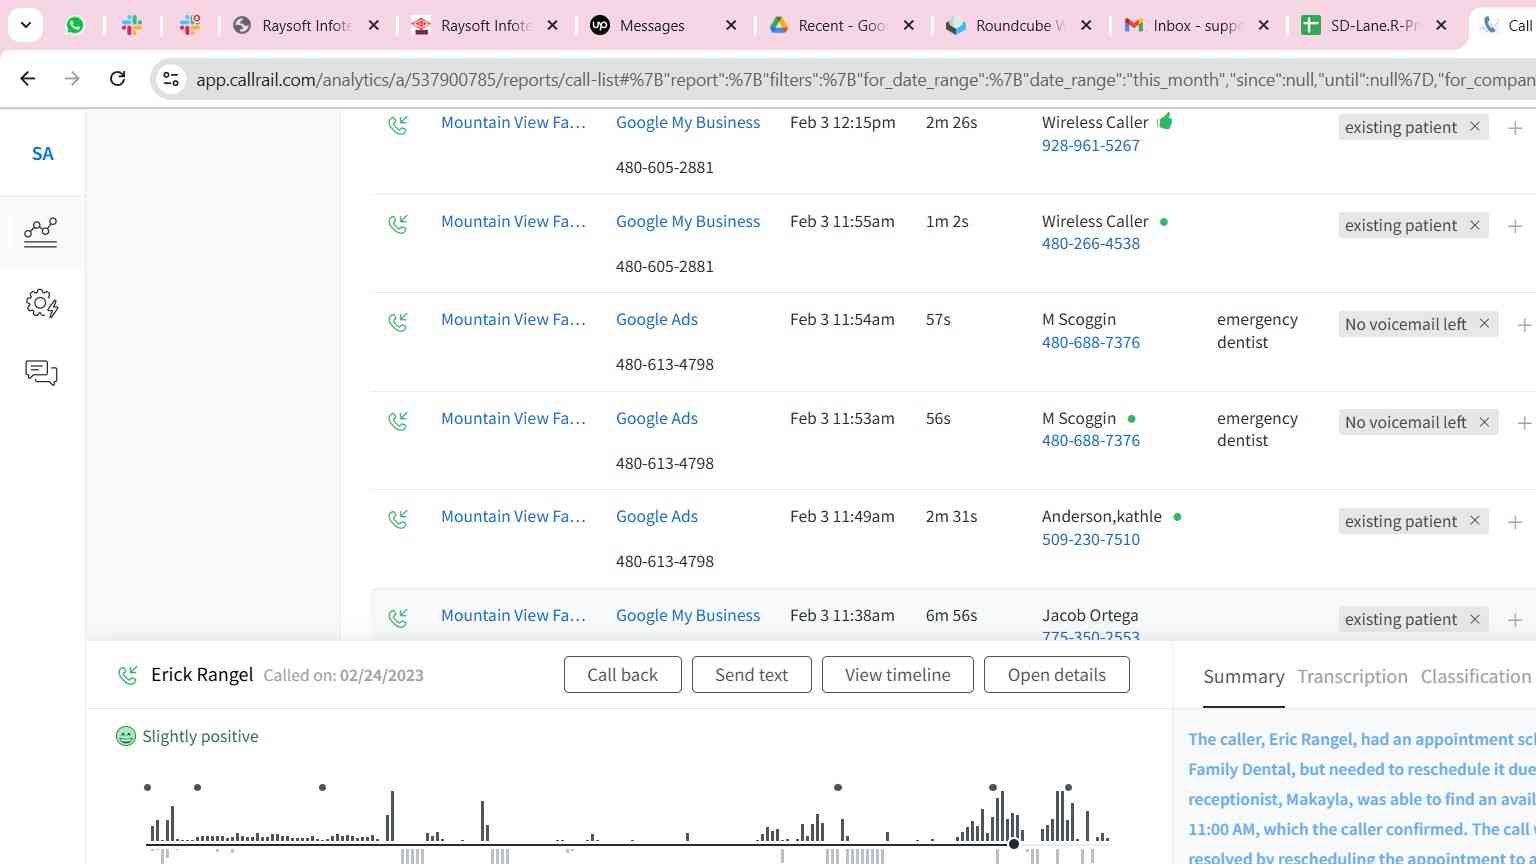1536x864 pixels.
Task: Click the call icon beside Erick Rangel
Action: pos(127,675)
